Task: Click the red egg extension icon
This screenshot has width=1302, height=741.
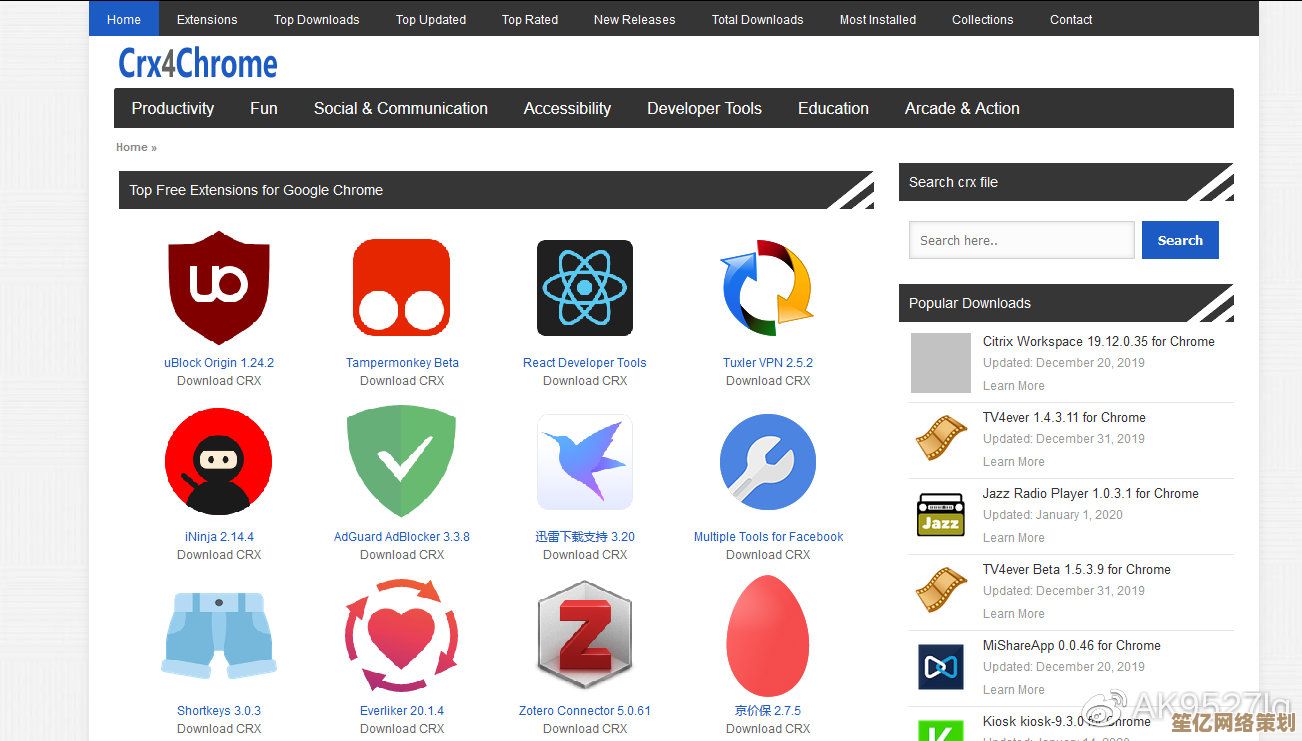Action: (768, 636)
